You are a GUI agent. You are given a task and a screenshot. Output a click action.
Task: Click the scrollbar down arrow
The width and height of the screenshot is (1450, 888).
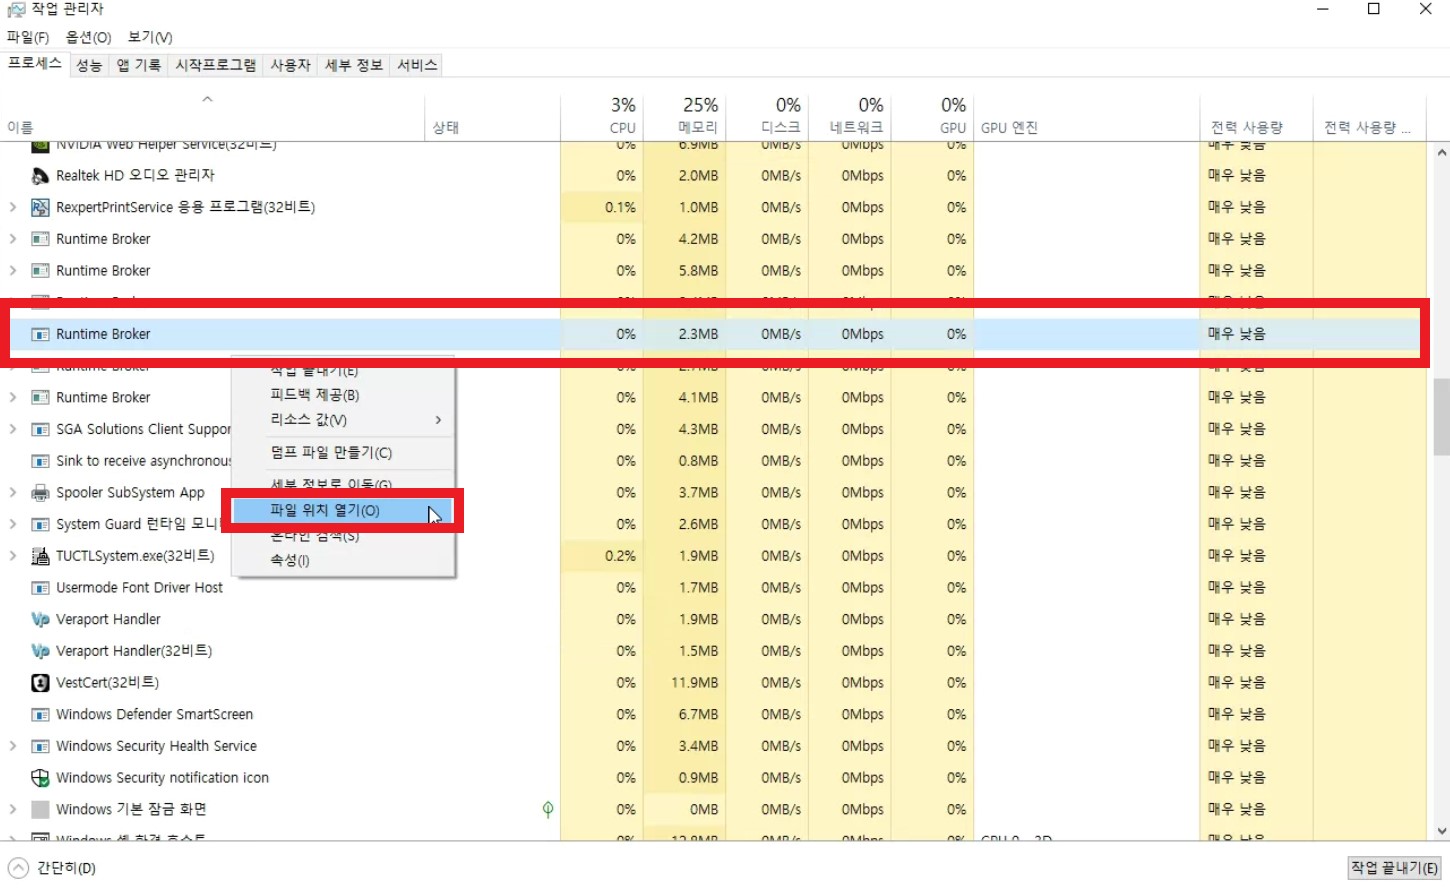click(1441, 831)
